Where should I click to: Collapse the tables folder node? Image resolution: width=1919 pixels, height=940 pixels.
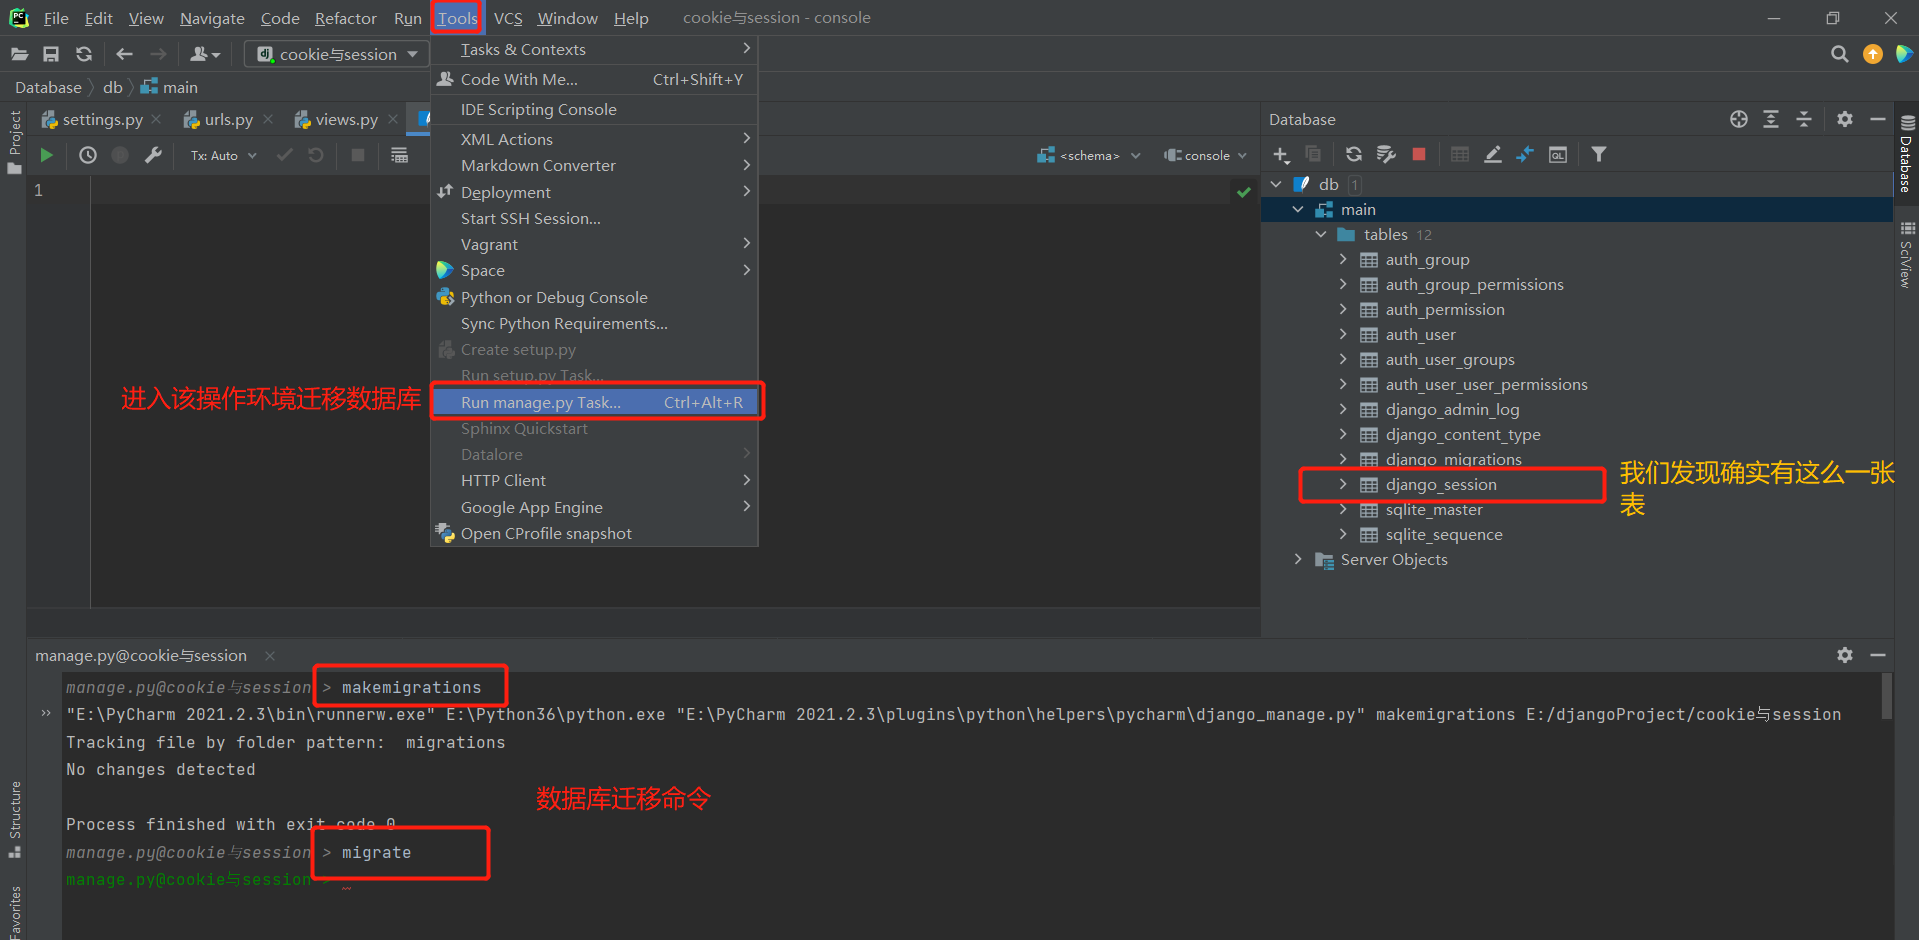[x=1321, y=234]
